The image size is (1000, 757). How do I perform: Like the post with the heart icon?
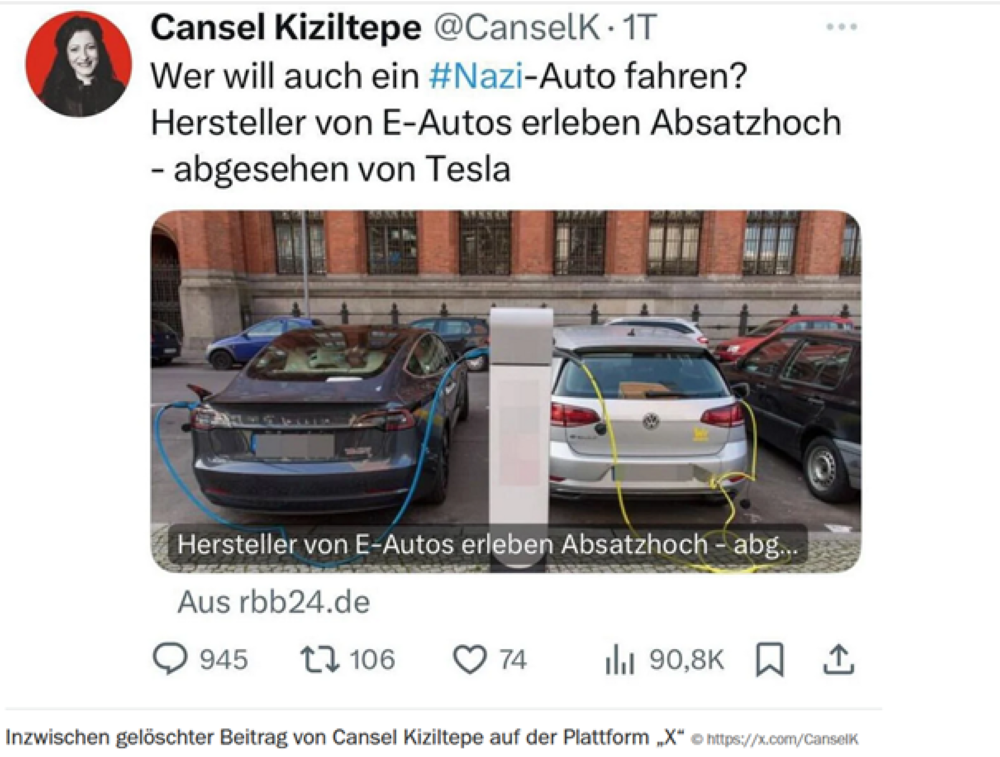[x=470, y=659]
